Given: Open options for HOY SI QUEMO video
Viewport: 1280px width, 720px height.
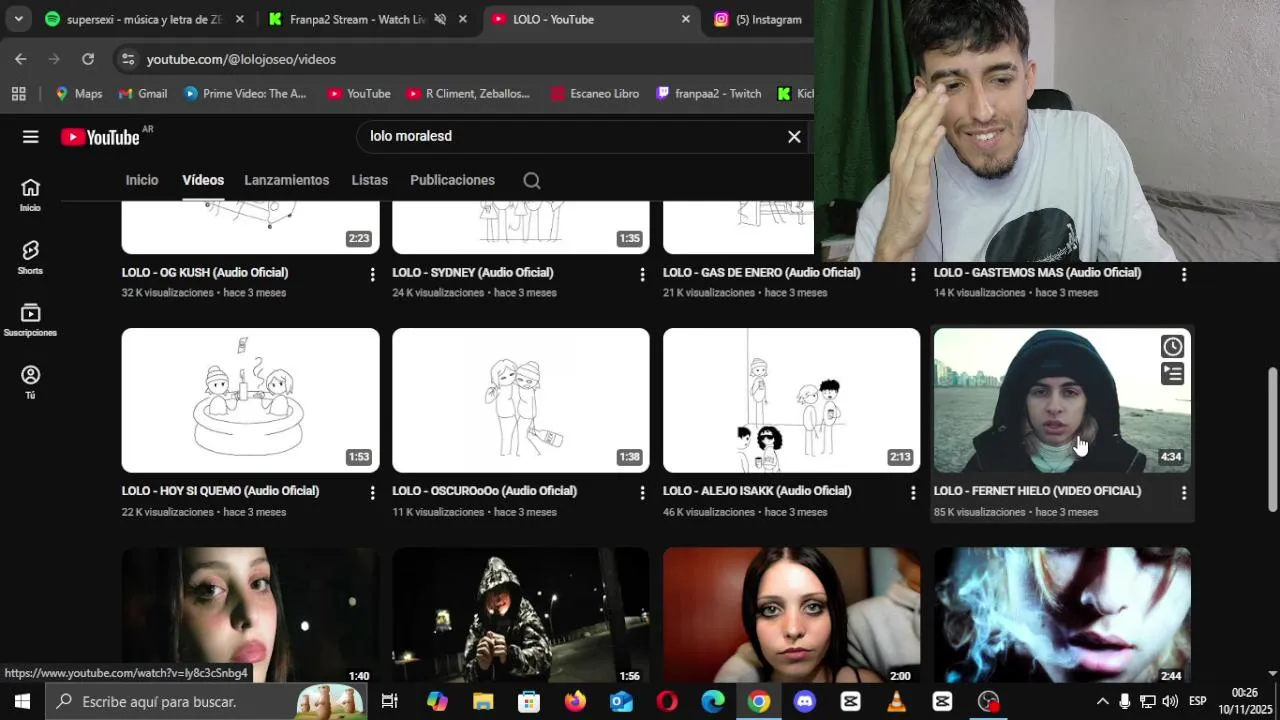Looking at the screenshot, I should (372, 493).
